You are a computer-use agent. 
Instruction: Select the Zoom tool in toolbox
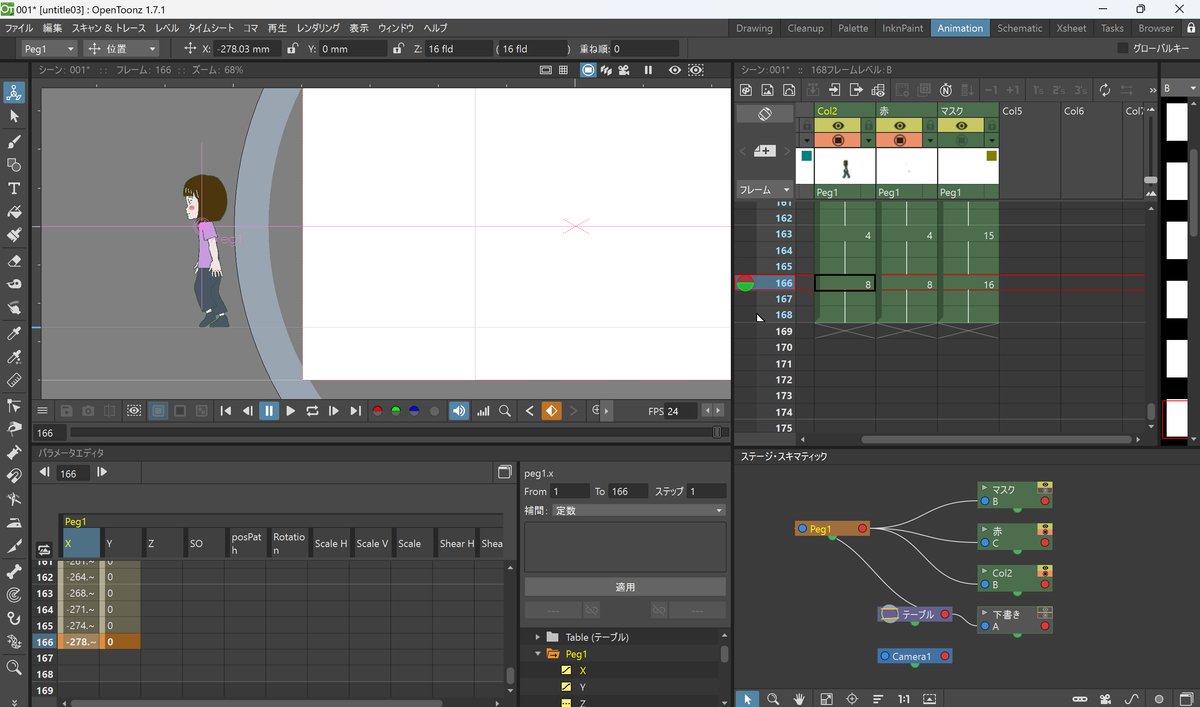tap(14, 667)
